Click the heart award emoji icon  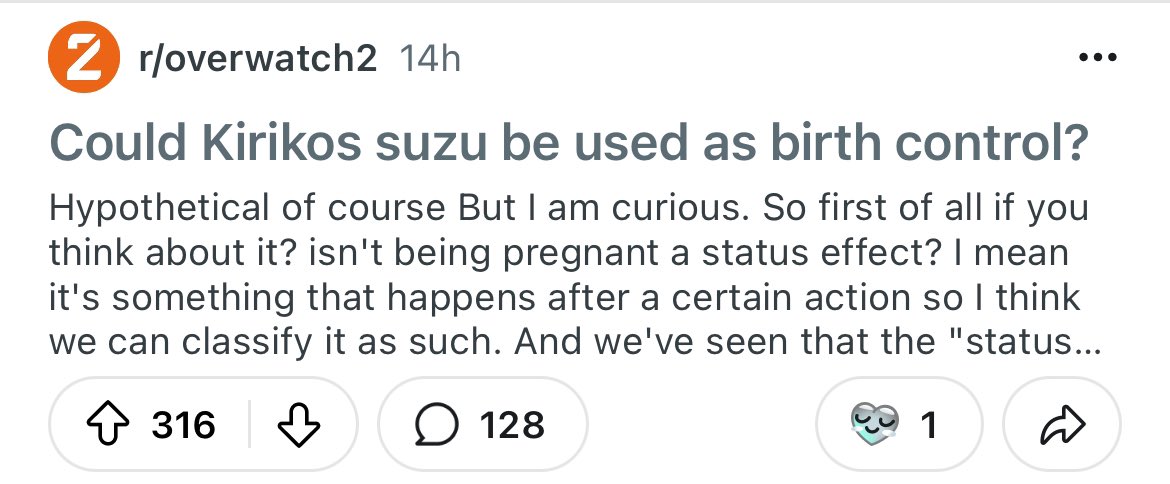(870, 425)
